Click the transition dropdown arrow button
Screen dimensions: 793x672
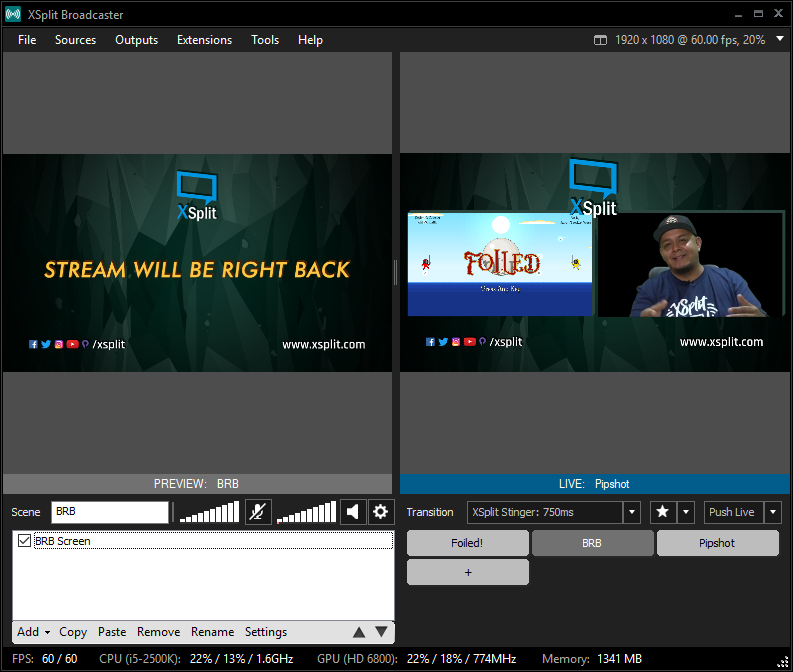[632, 512]
